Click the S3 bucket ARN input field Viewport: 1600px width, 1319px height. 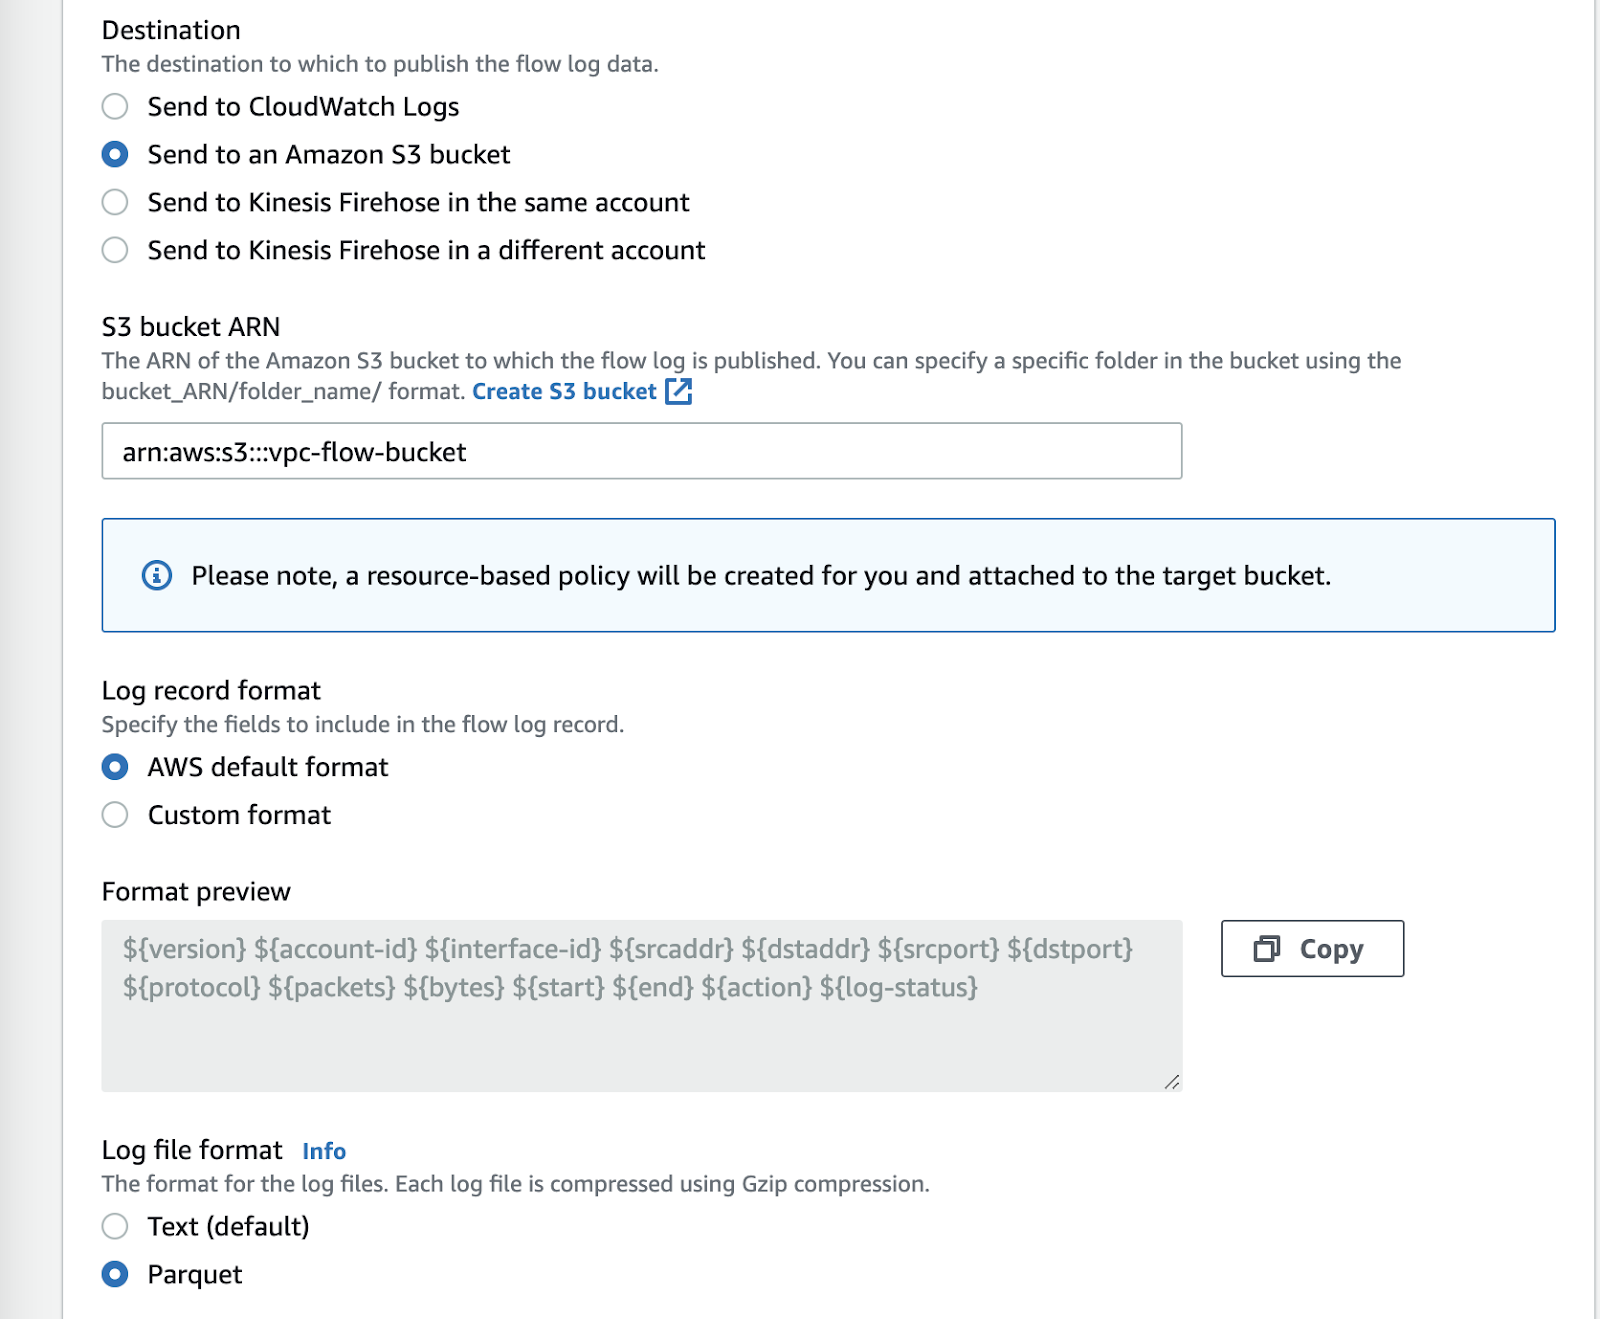point(641,452)
